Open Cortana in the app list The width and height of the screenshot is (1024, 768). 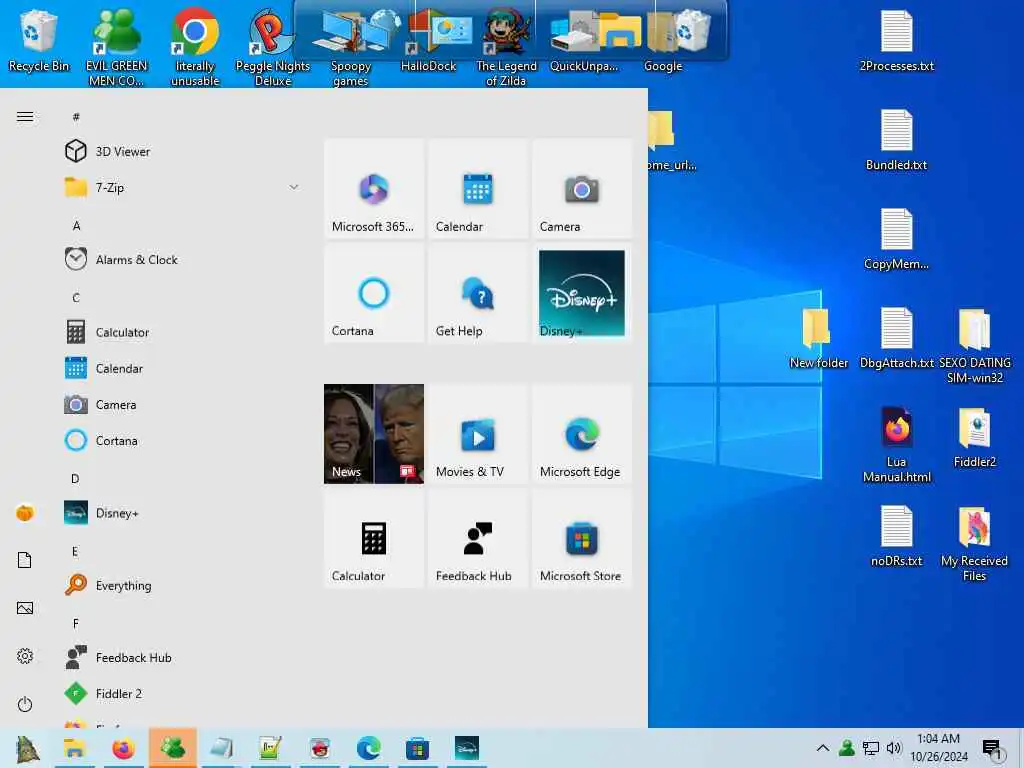pos(183,441)
